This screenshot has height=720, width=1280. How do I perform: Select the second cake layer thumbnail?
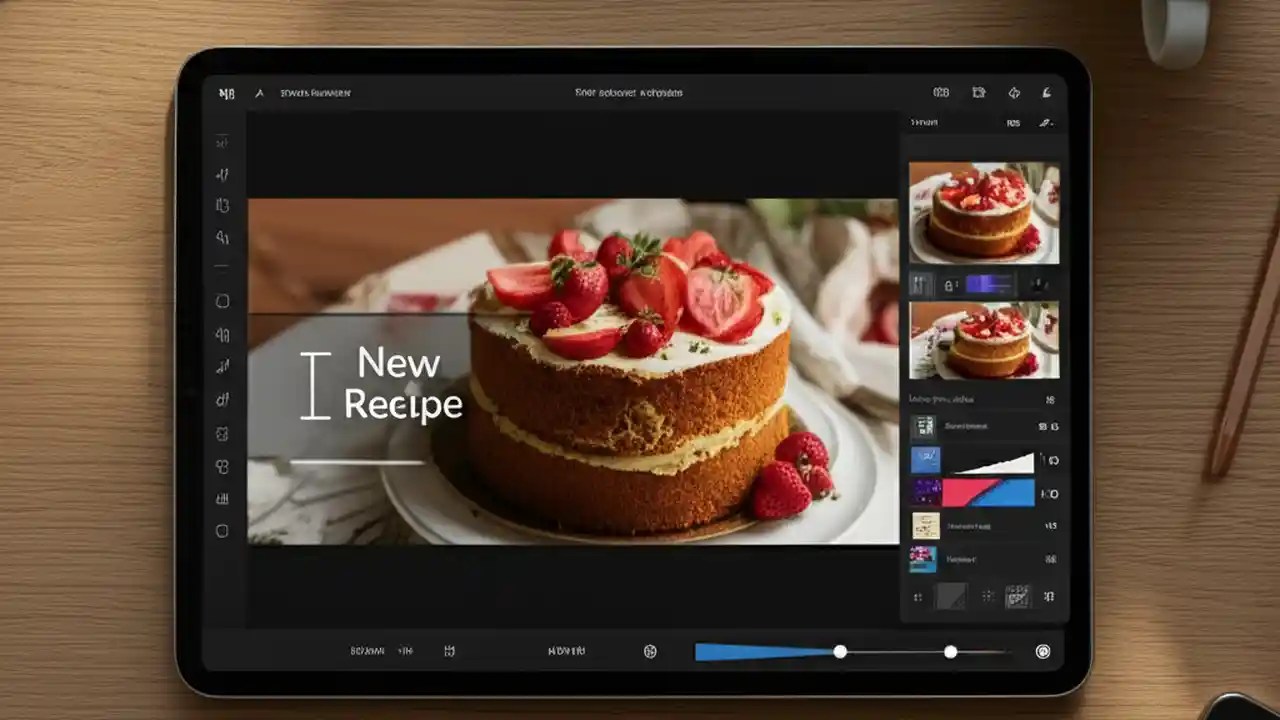coord(983,340)
